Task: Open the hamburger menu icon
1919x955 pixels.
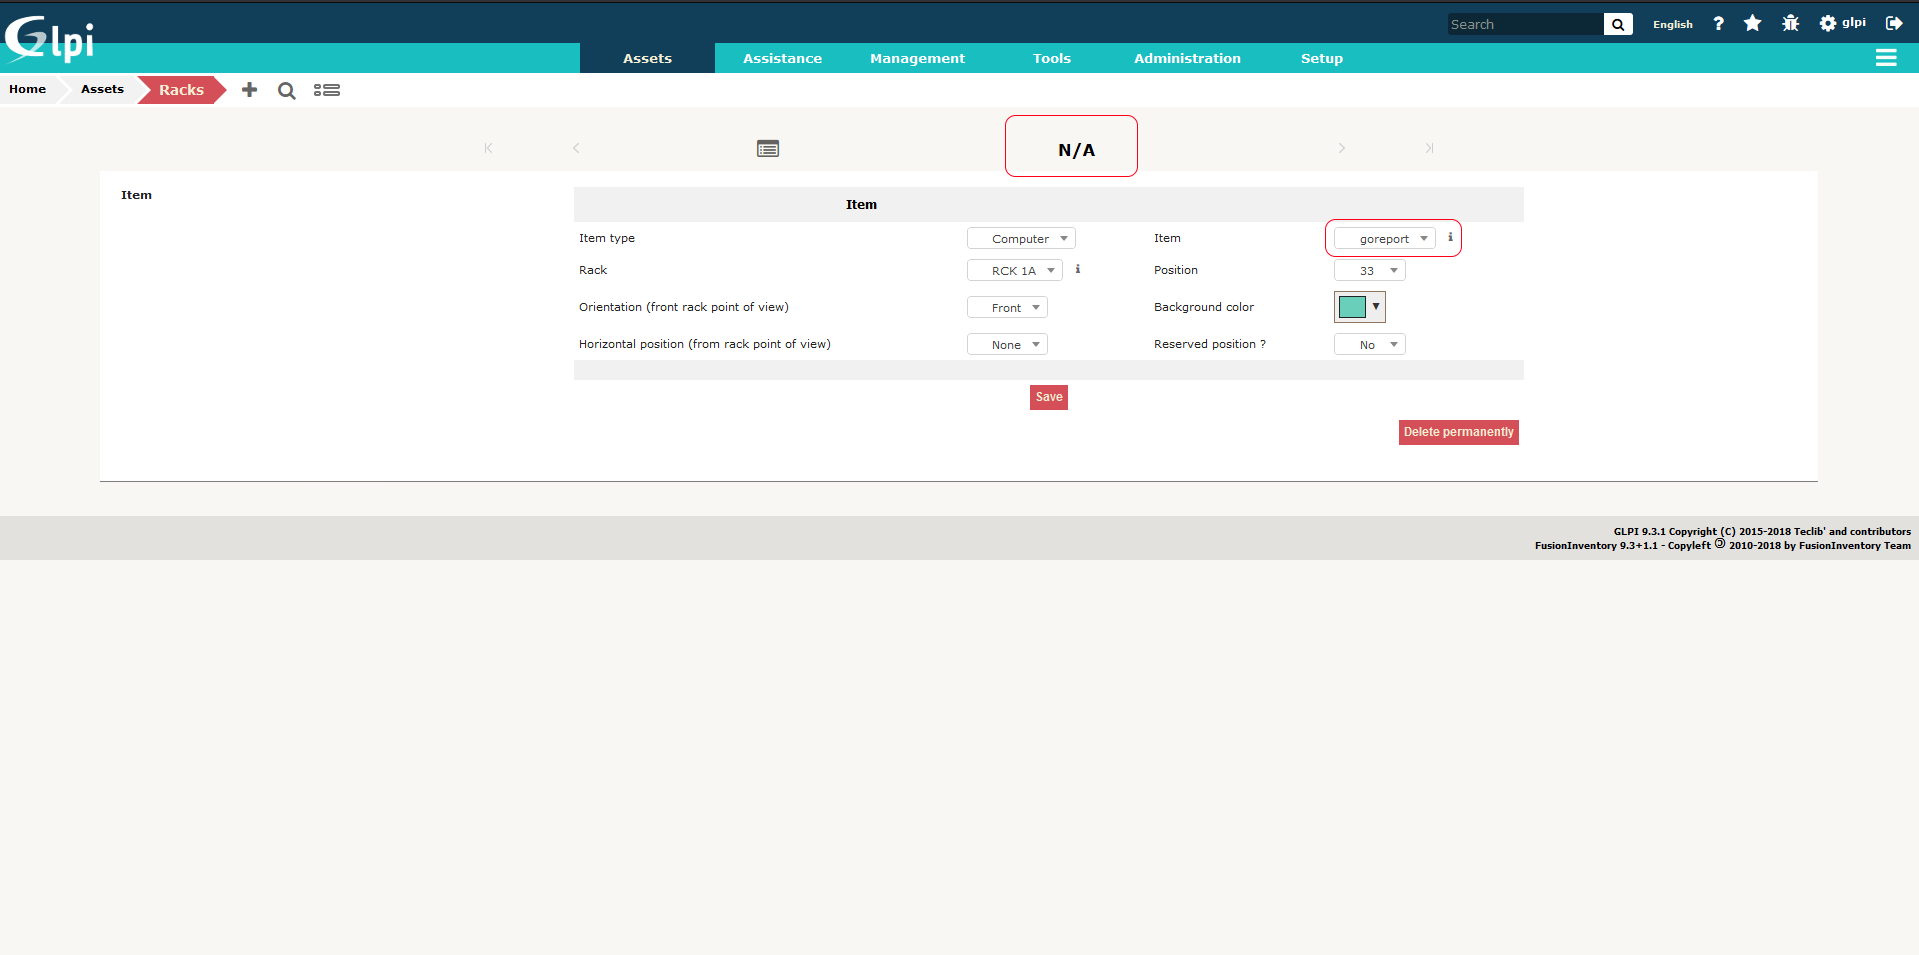Action: click(x=1886, y=58)
